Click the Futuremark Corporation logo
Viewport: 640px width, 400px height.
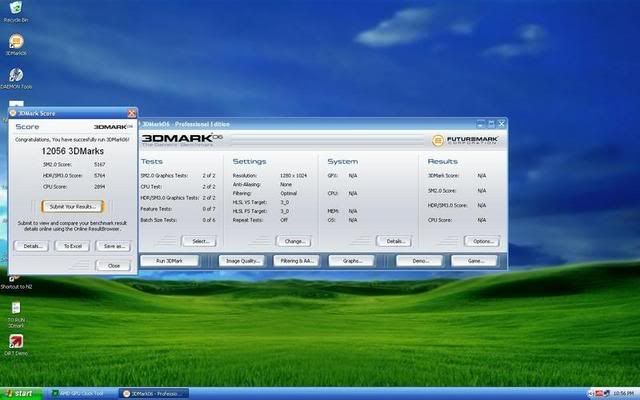tap(464, 140)
